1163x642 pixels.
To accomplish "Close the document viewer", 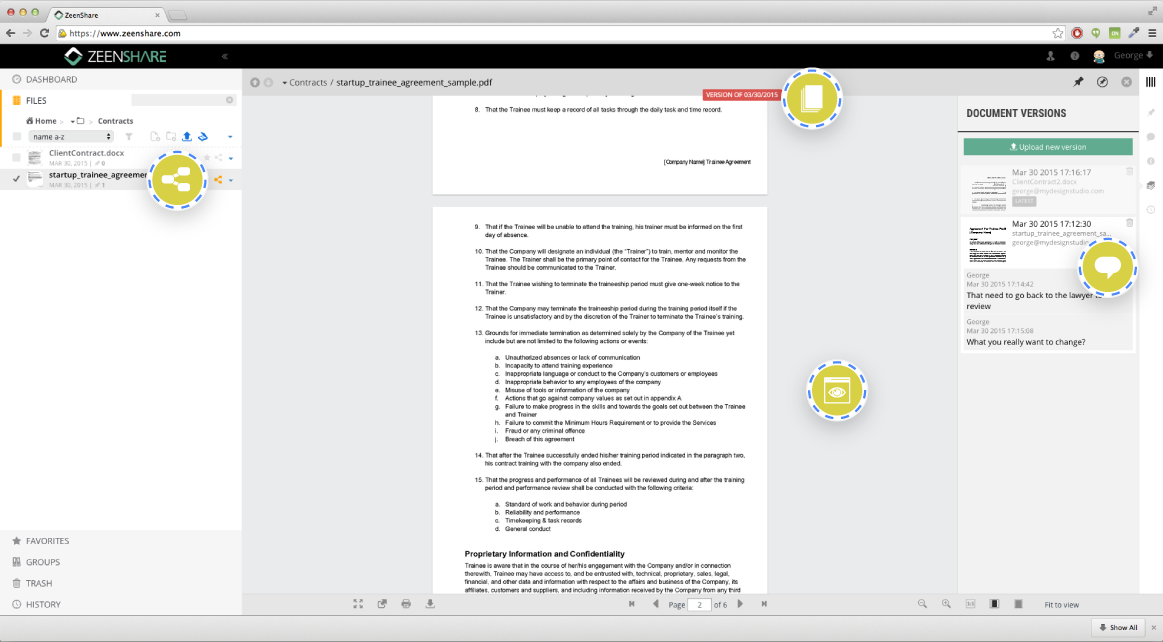I will 1127,82.
